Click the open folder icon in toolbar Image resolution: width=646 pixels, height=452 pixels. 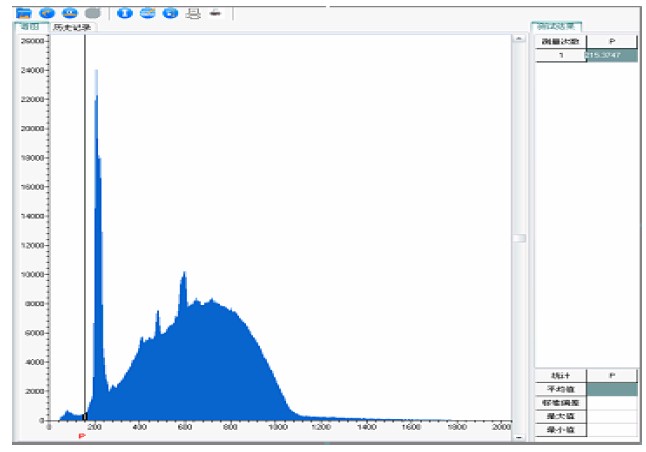[x=24, y=12]
